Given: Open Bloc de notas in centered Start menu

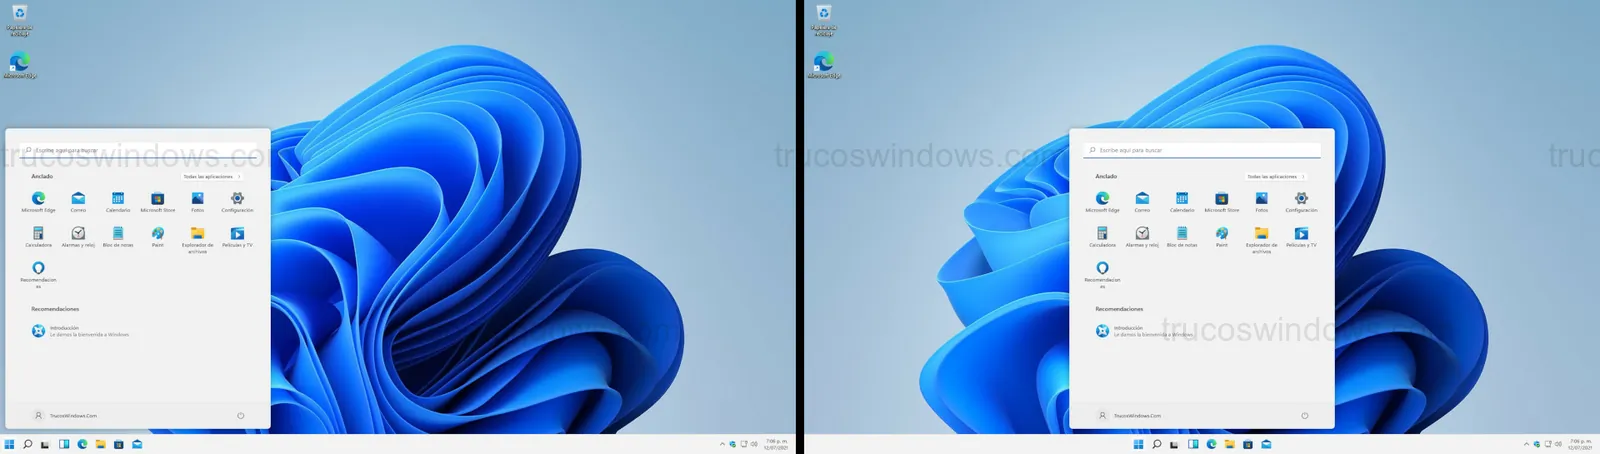Looking at the screenshot, I should 1182,233.
